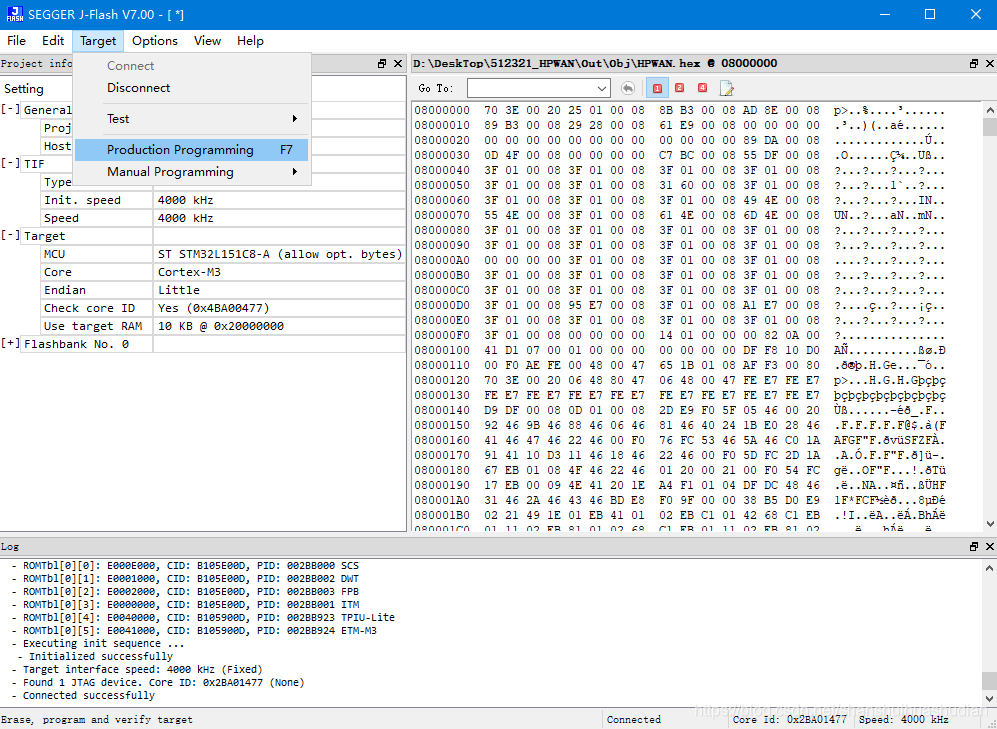
Task: Close the Project info panel
Action: [398, 64]
